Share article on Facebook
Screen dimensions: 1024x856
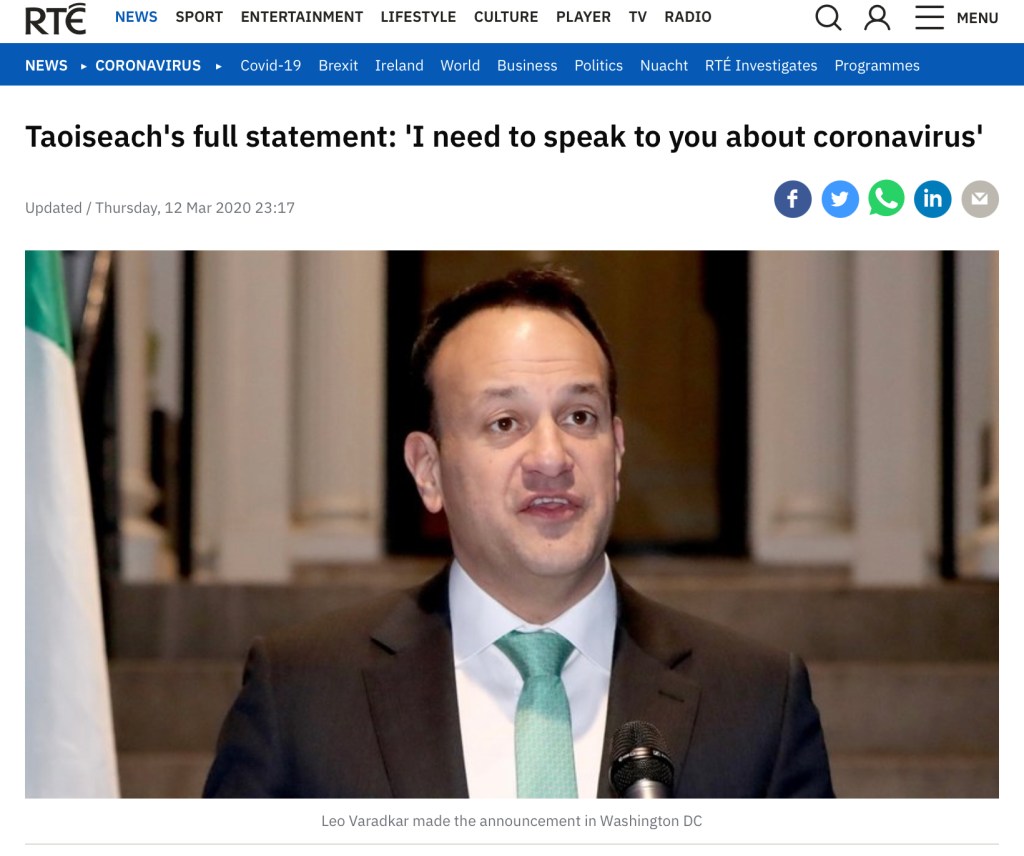793,198
